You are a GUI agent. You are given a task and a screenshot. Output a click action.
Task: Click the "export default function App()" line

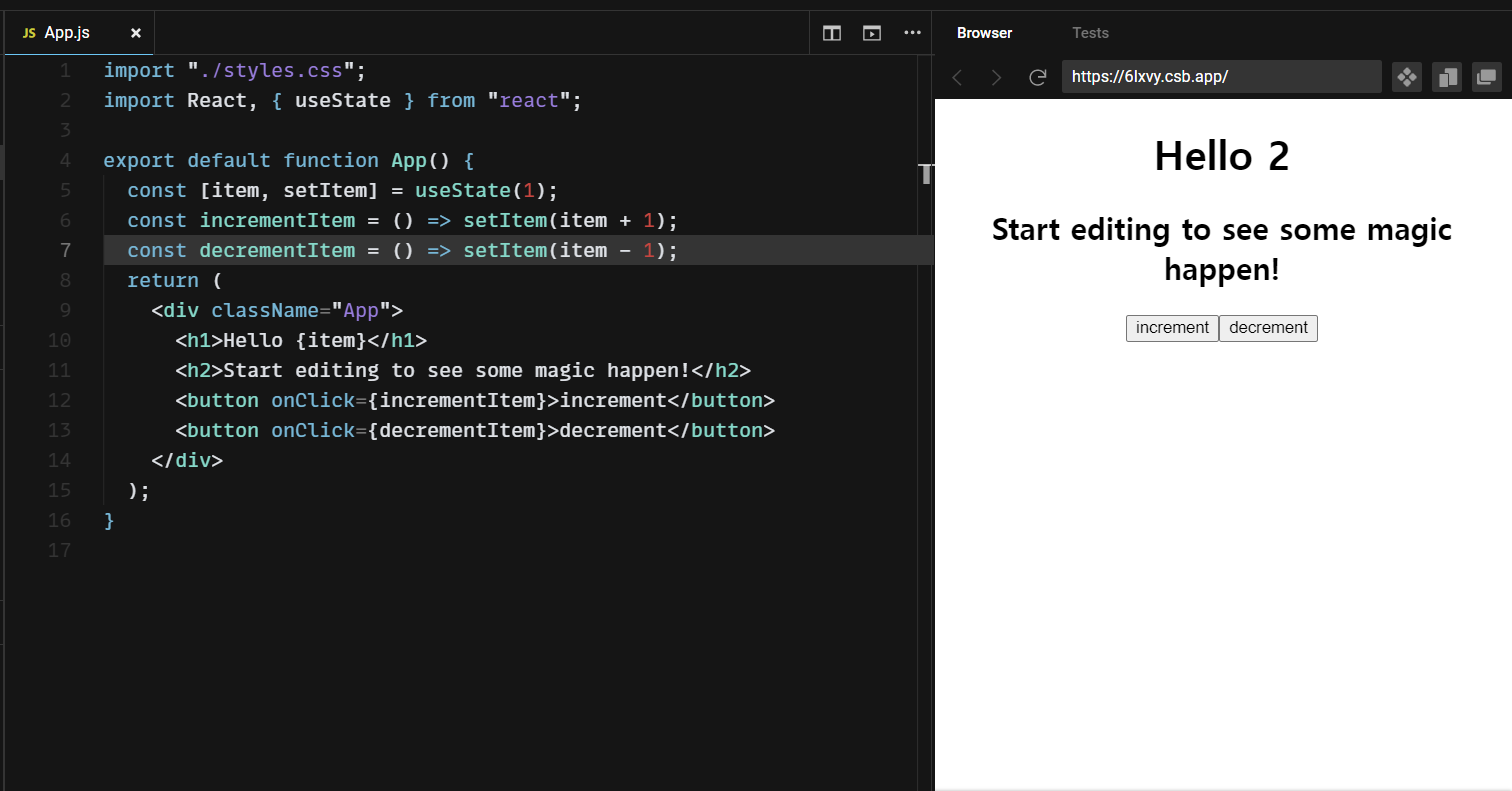coord(289,160)
